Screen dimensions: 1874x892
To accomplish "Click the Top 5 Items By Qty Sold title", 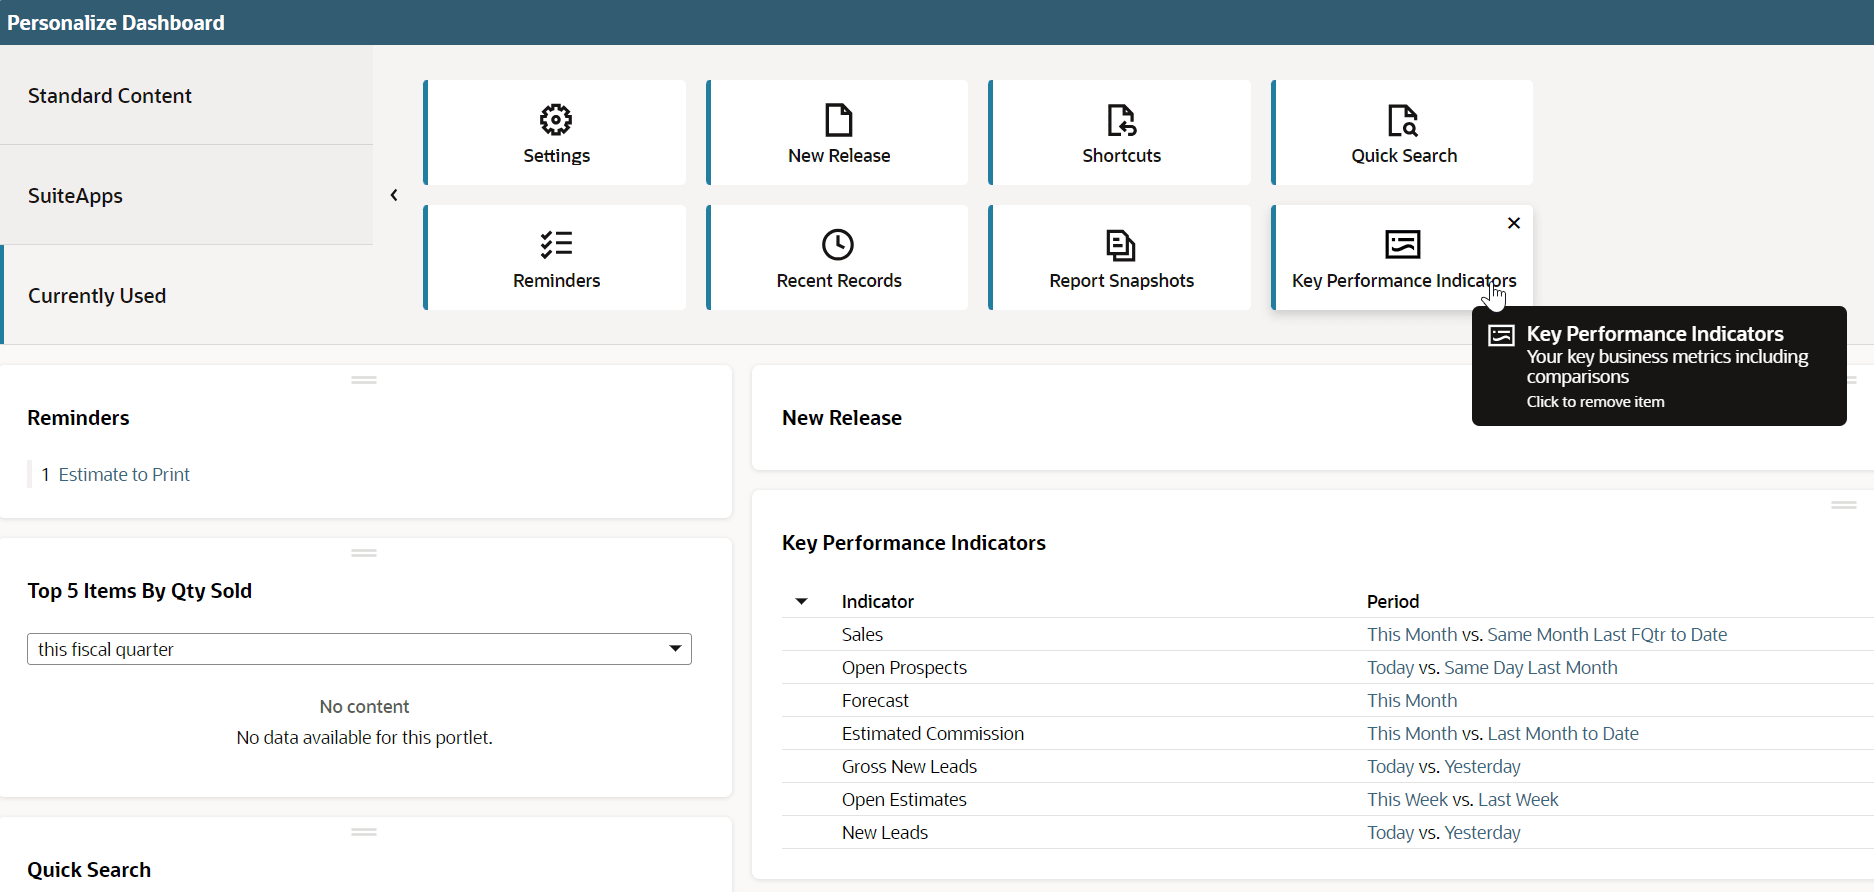I will (140, 591).
